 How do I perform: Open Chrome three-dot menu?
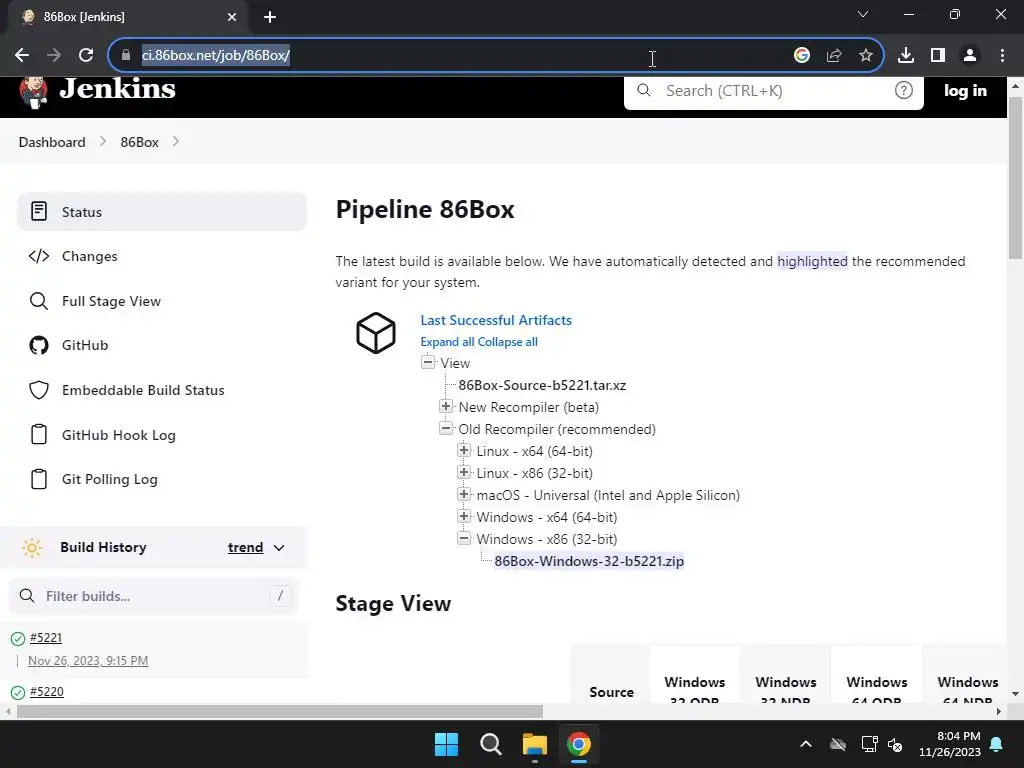point(1002,55)
